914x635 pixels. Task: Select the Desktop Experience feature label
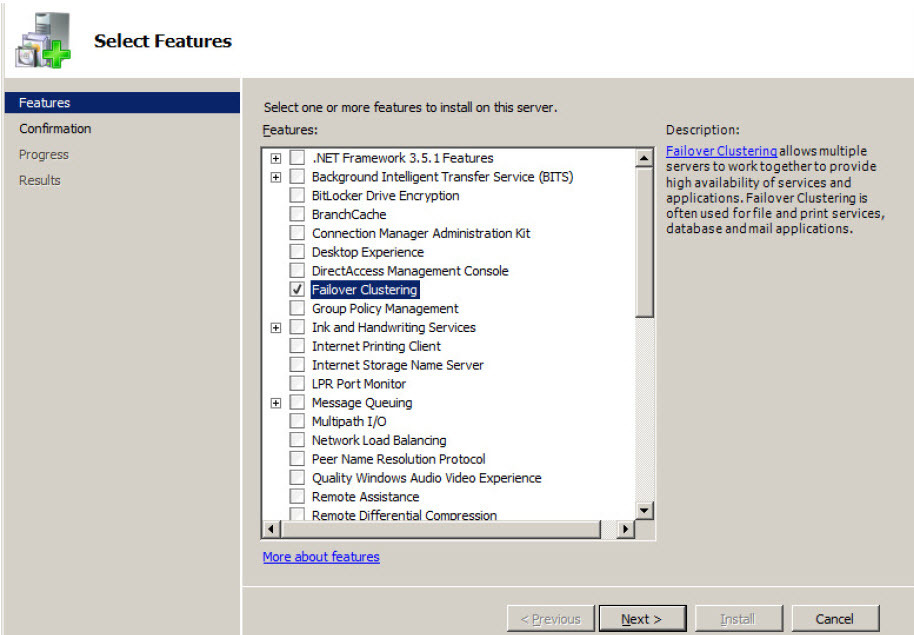point(368,252)
